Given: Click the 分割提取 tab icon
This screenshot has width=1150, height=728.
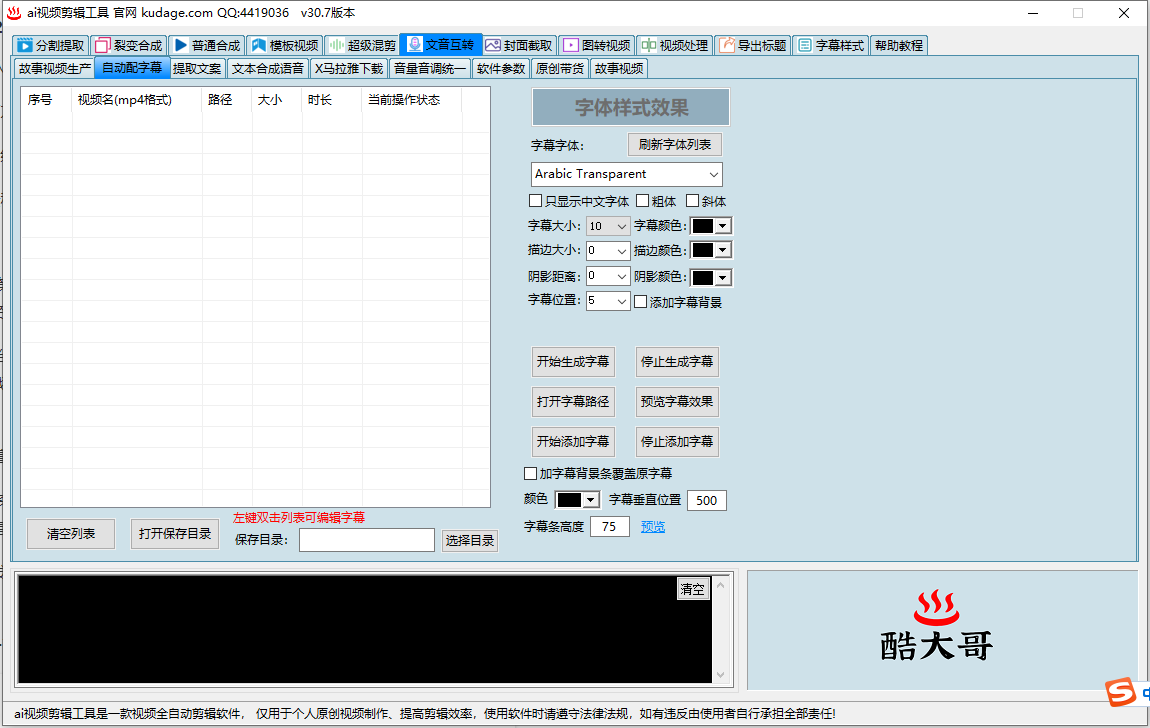Looking at the screenshot, I should point(25,45).
